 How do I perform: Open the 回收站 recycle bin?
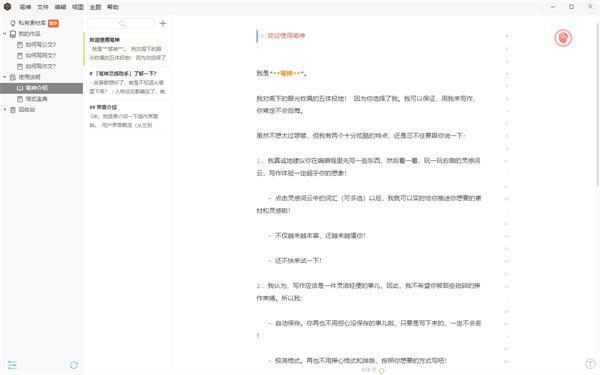pyautogui.click(x=27, y=109)
